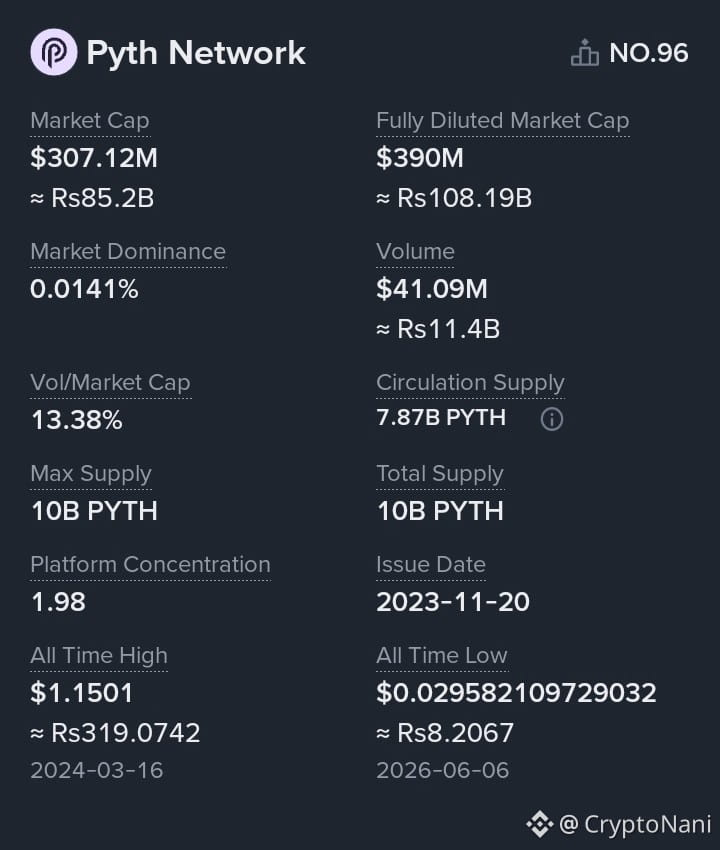The height and width of the screenshot is (850, 720).
Task: Click the Pyth Network purple logo icon
Action: [54, 52]
